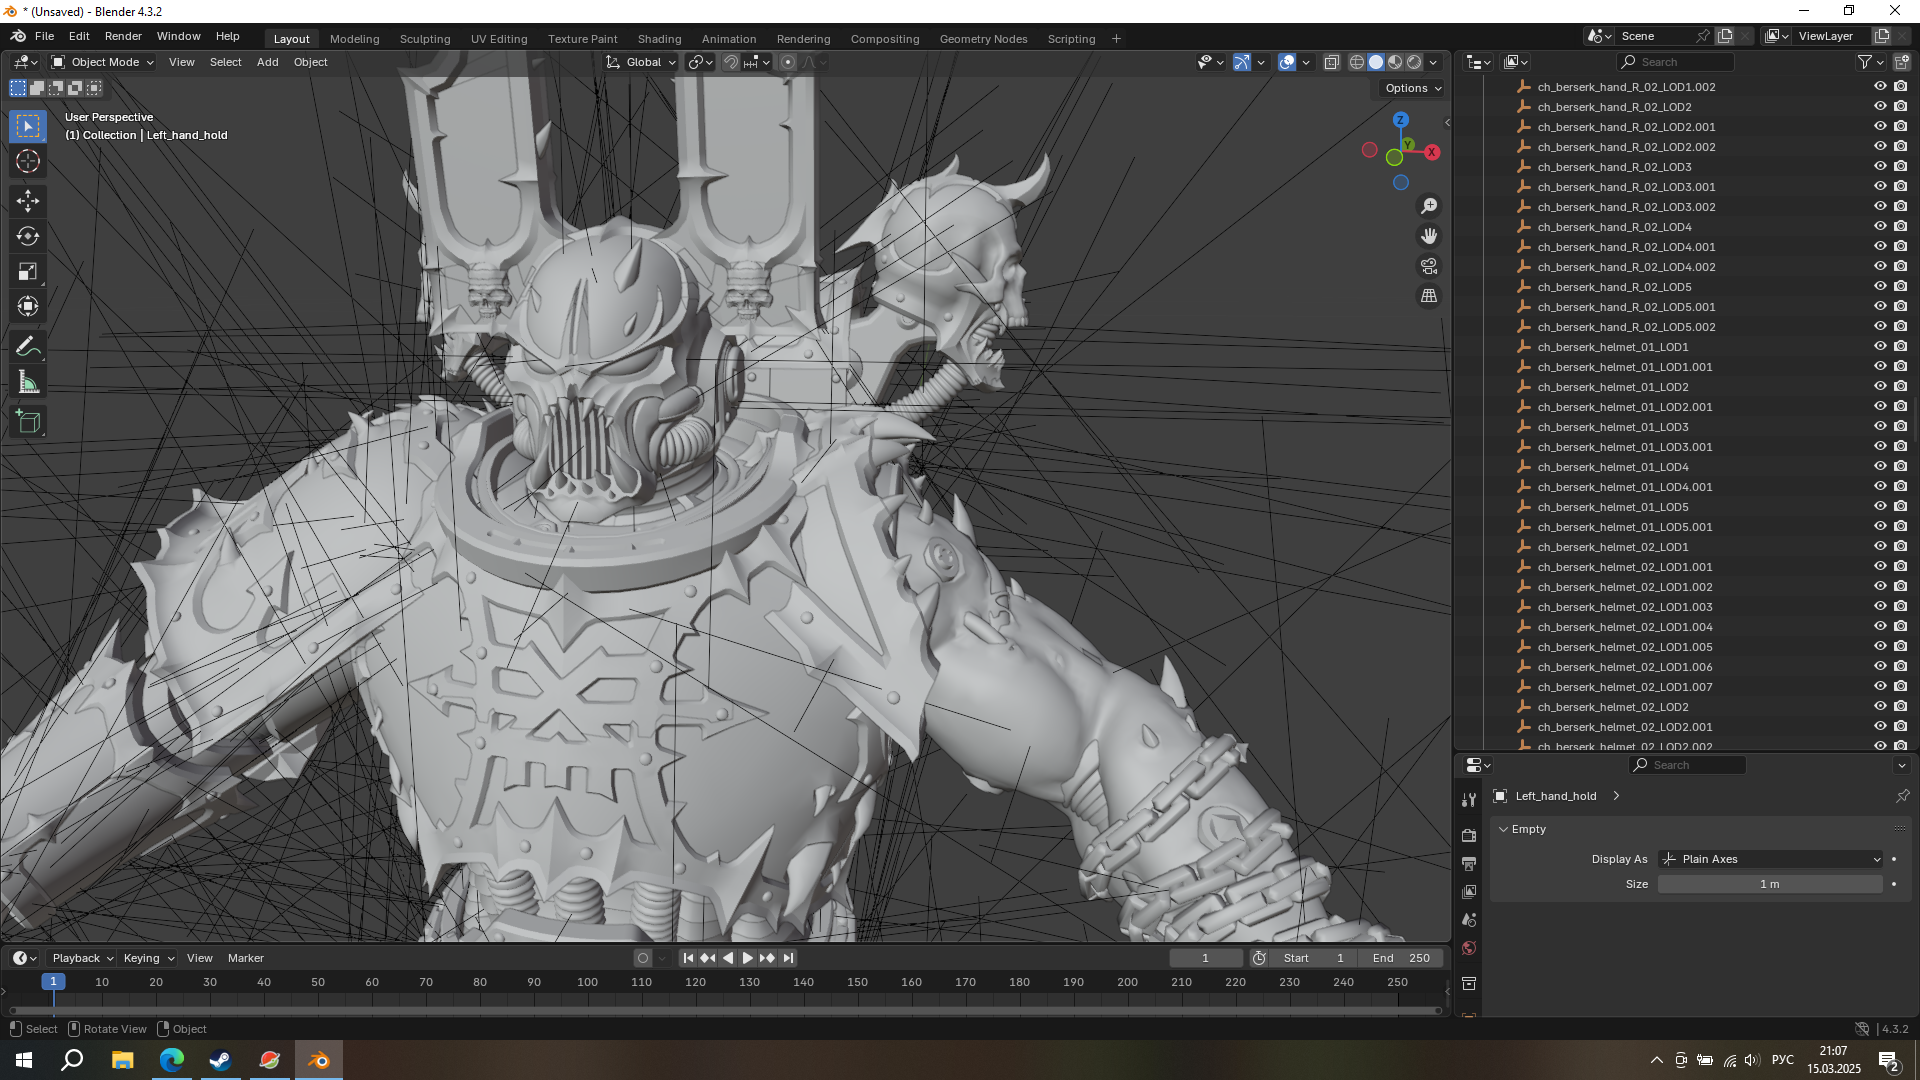Click the Add Cube tool
The height and width of the screenshot is (1080, 1920).
(28, 422)
